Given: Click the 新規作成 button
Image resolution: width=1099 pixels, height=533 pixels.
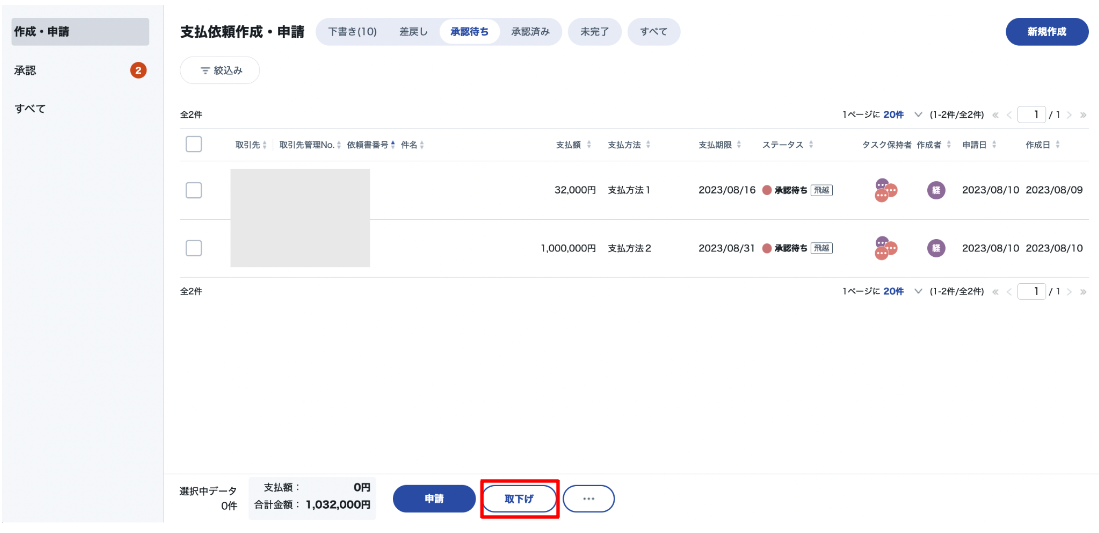Looking at the screenshot, I should click(1047, 32).
